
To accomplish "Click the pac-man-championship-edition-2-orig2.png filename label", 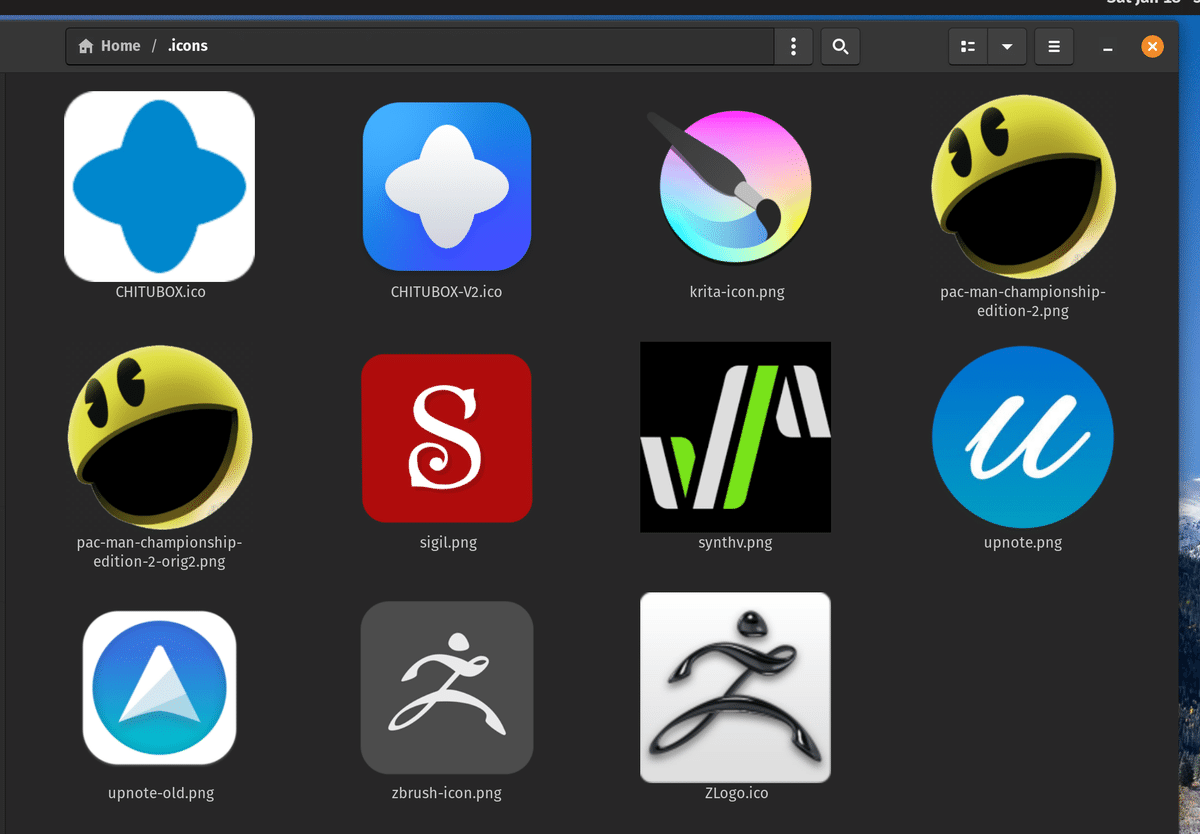I will tap(160, 552).
